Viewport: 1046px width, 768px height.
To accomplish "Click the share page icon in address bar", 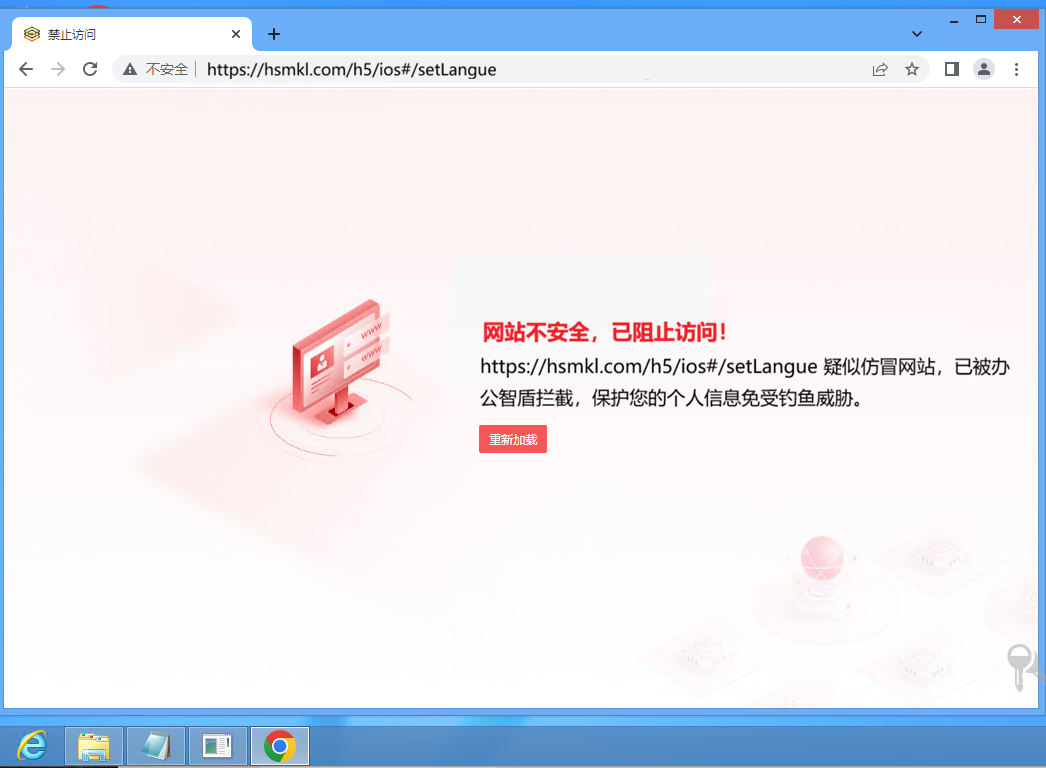I will (x=880, y=69).
